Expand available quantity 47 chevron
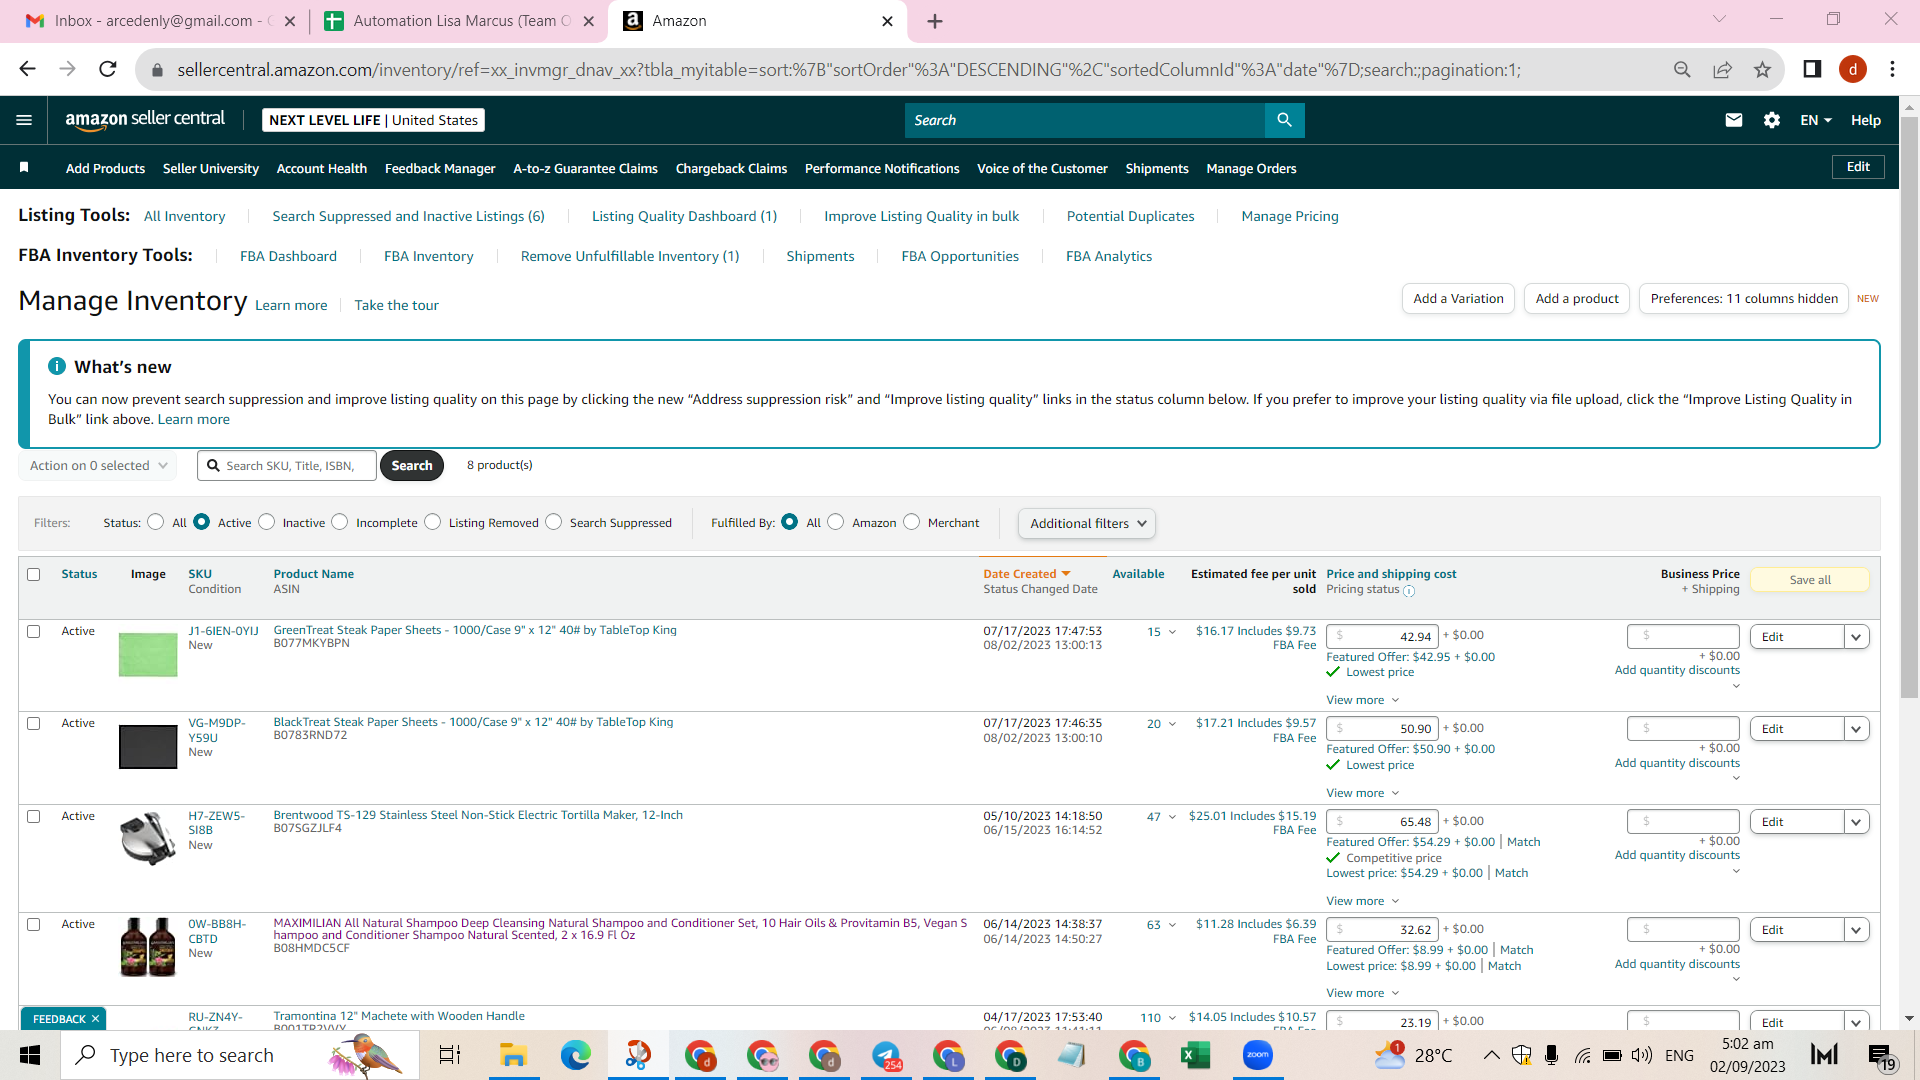Image resolution: width=1920 pixels, height=1080 pixels. coord(1173,817)
